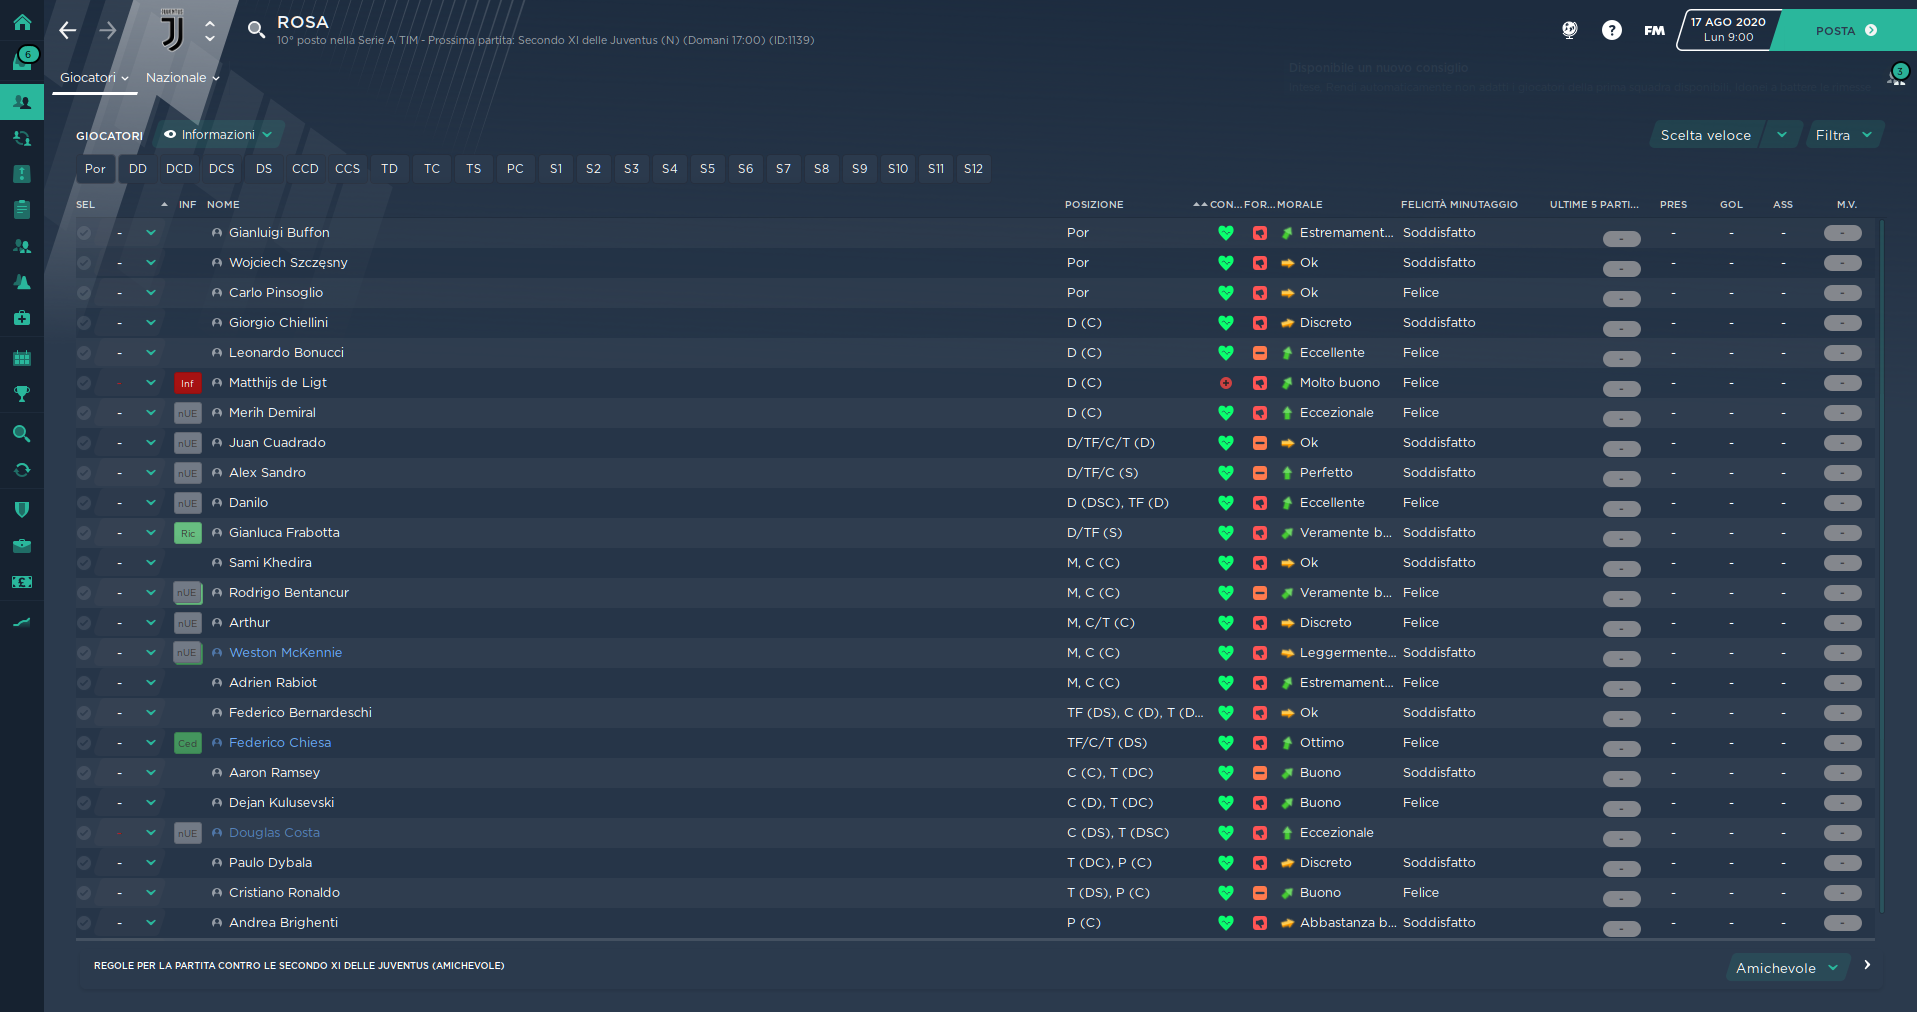Open the Squad dynamics sidebar icon
Image resolution: width=1917 pixels, height=1012 pixels.
pos(22,138)
